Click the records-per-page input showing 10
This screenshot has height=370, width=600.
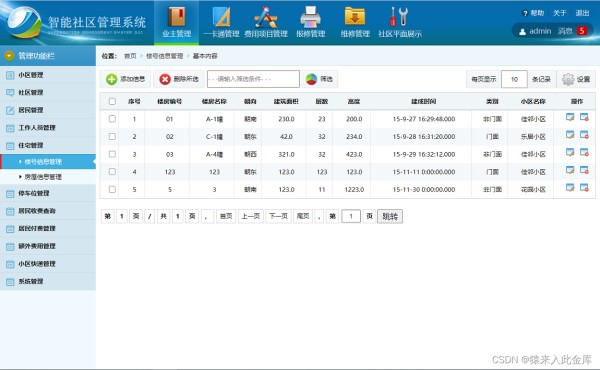tap(514, 79)
